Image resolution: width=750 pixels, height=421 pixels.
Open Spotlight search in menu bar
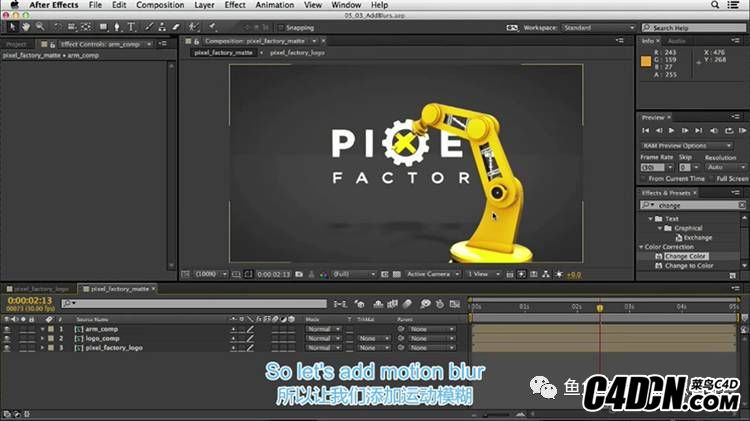click(x=715, y=5)
